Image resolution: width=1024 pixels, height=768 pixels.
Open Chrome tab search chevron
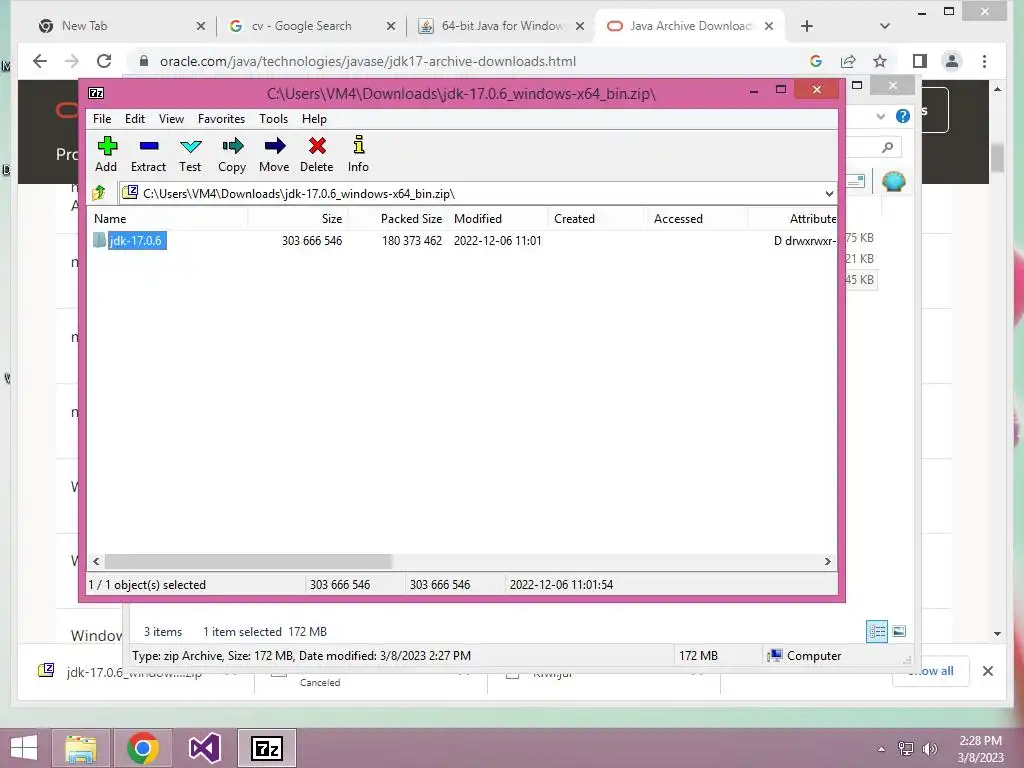pyautogui.click(x=885, y=26)
